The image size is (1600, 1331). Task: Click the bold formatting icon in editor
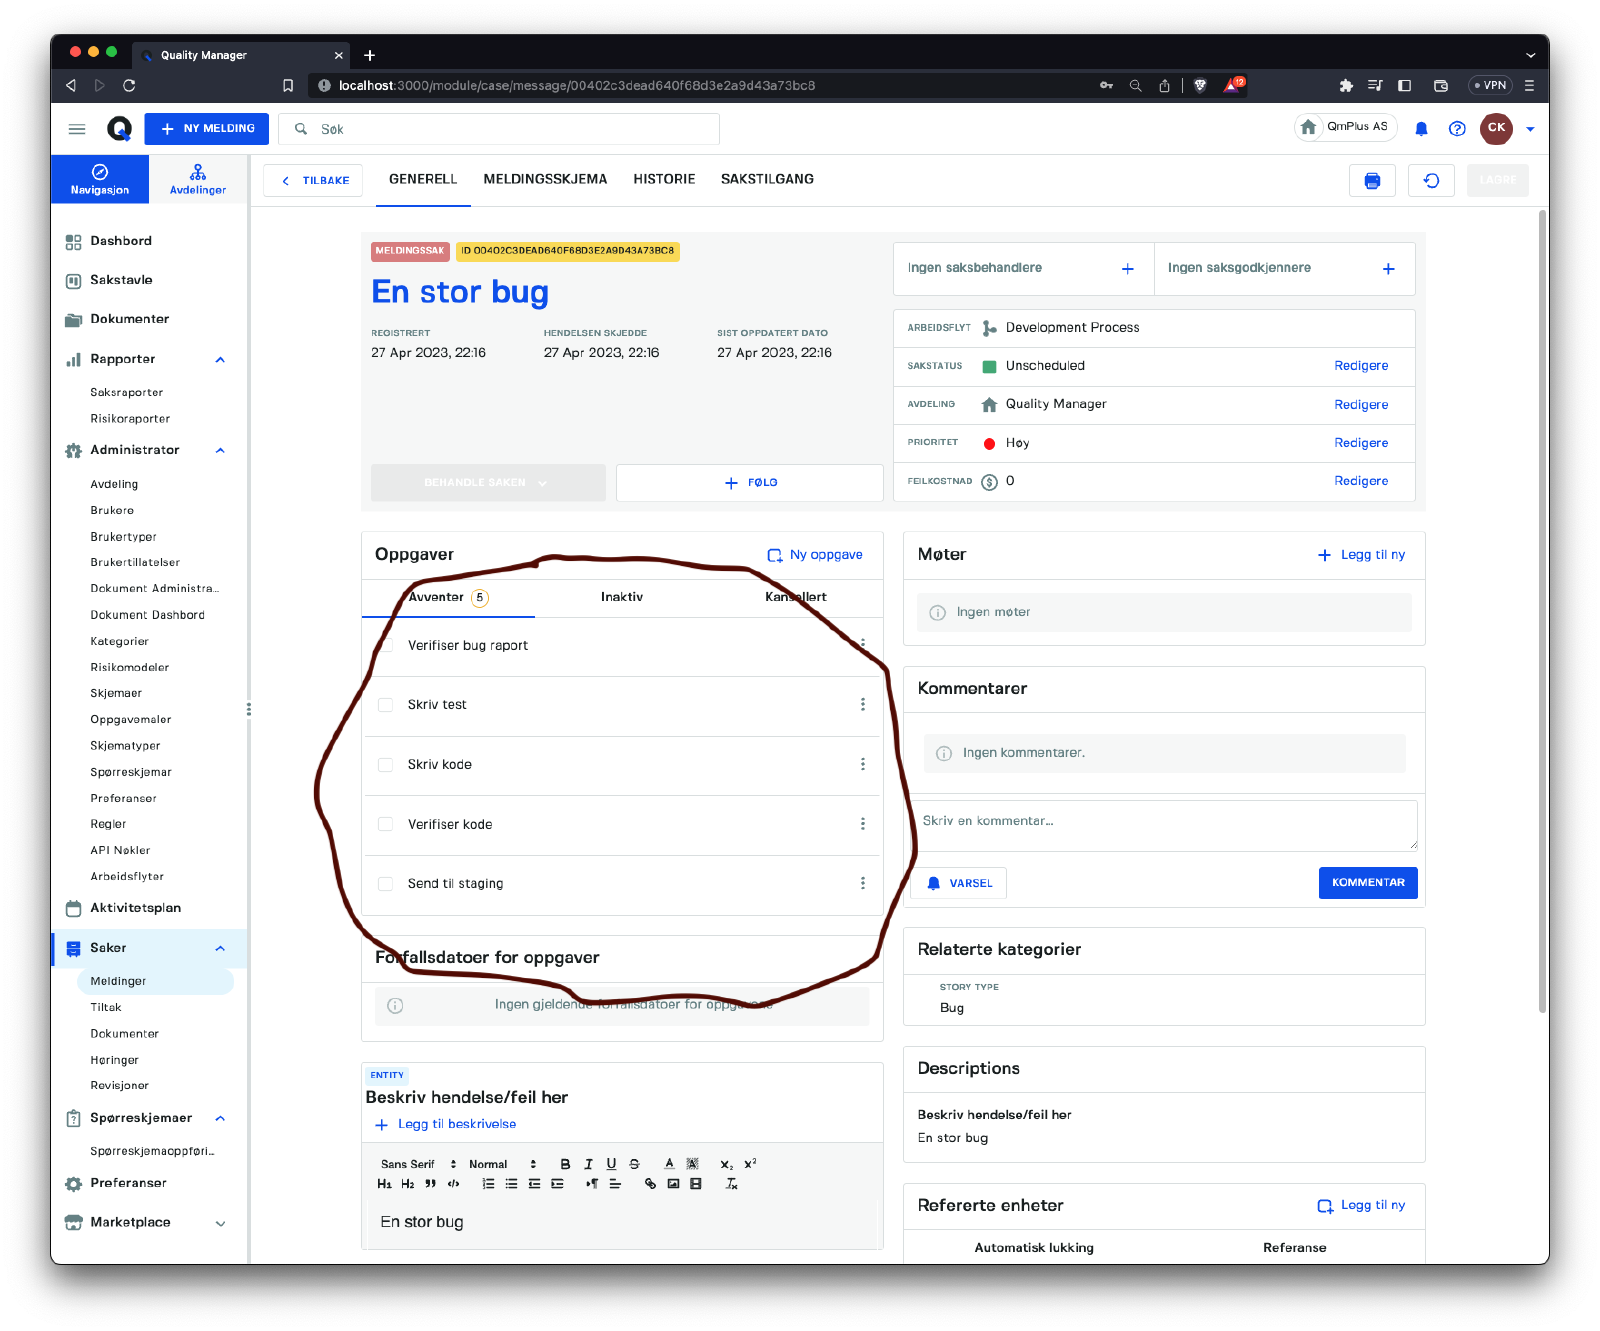coord(565,1164)
